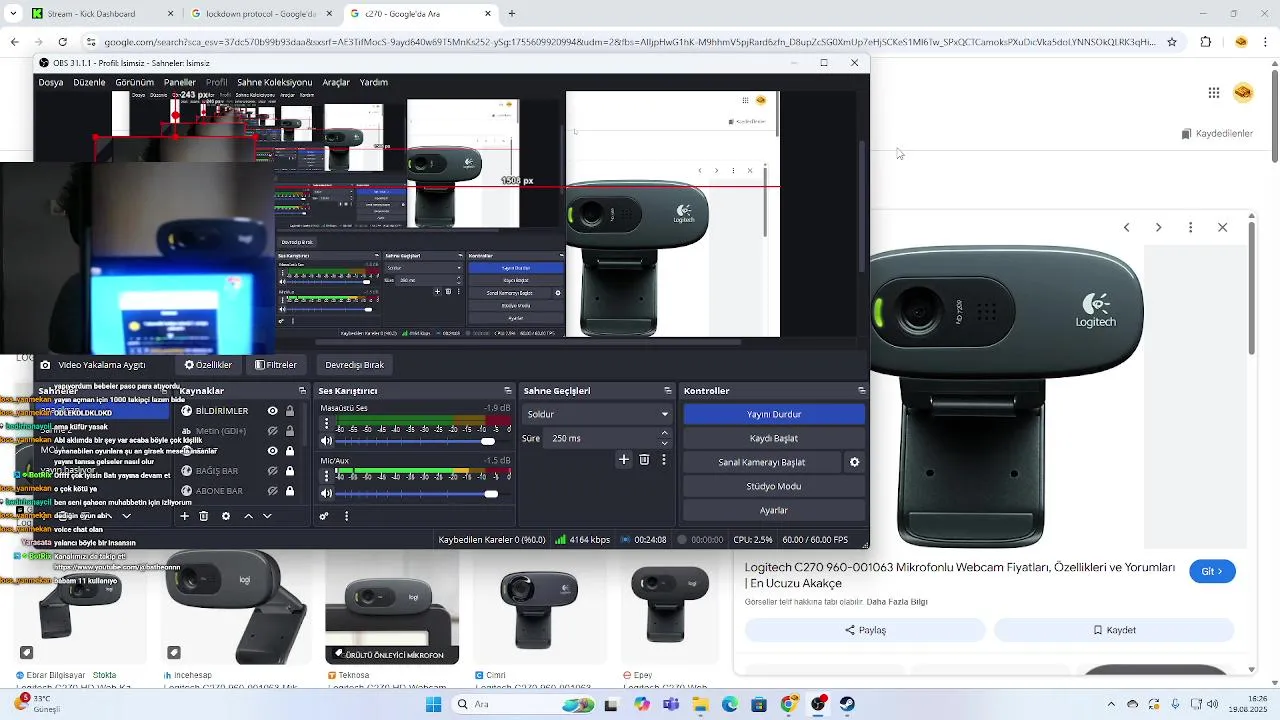This screenshot has height=720, width=1280.
Task: Add a new source in Kaynaklar panel
Action: pyautogui.click(x=184, y=516)
